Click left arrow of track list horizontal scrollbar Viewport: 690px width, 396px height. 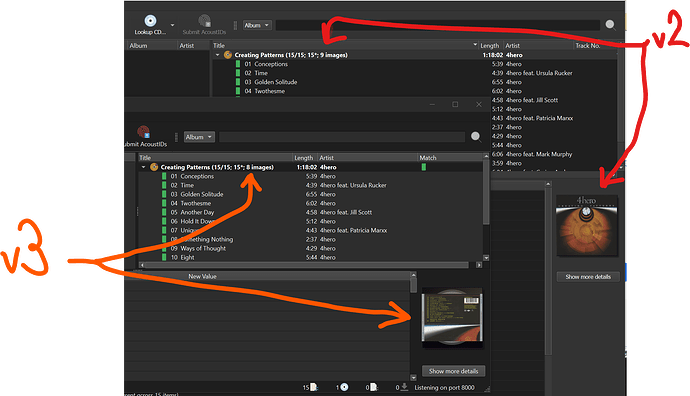(142, 265)
